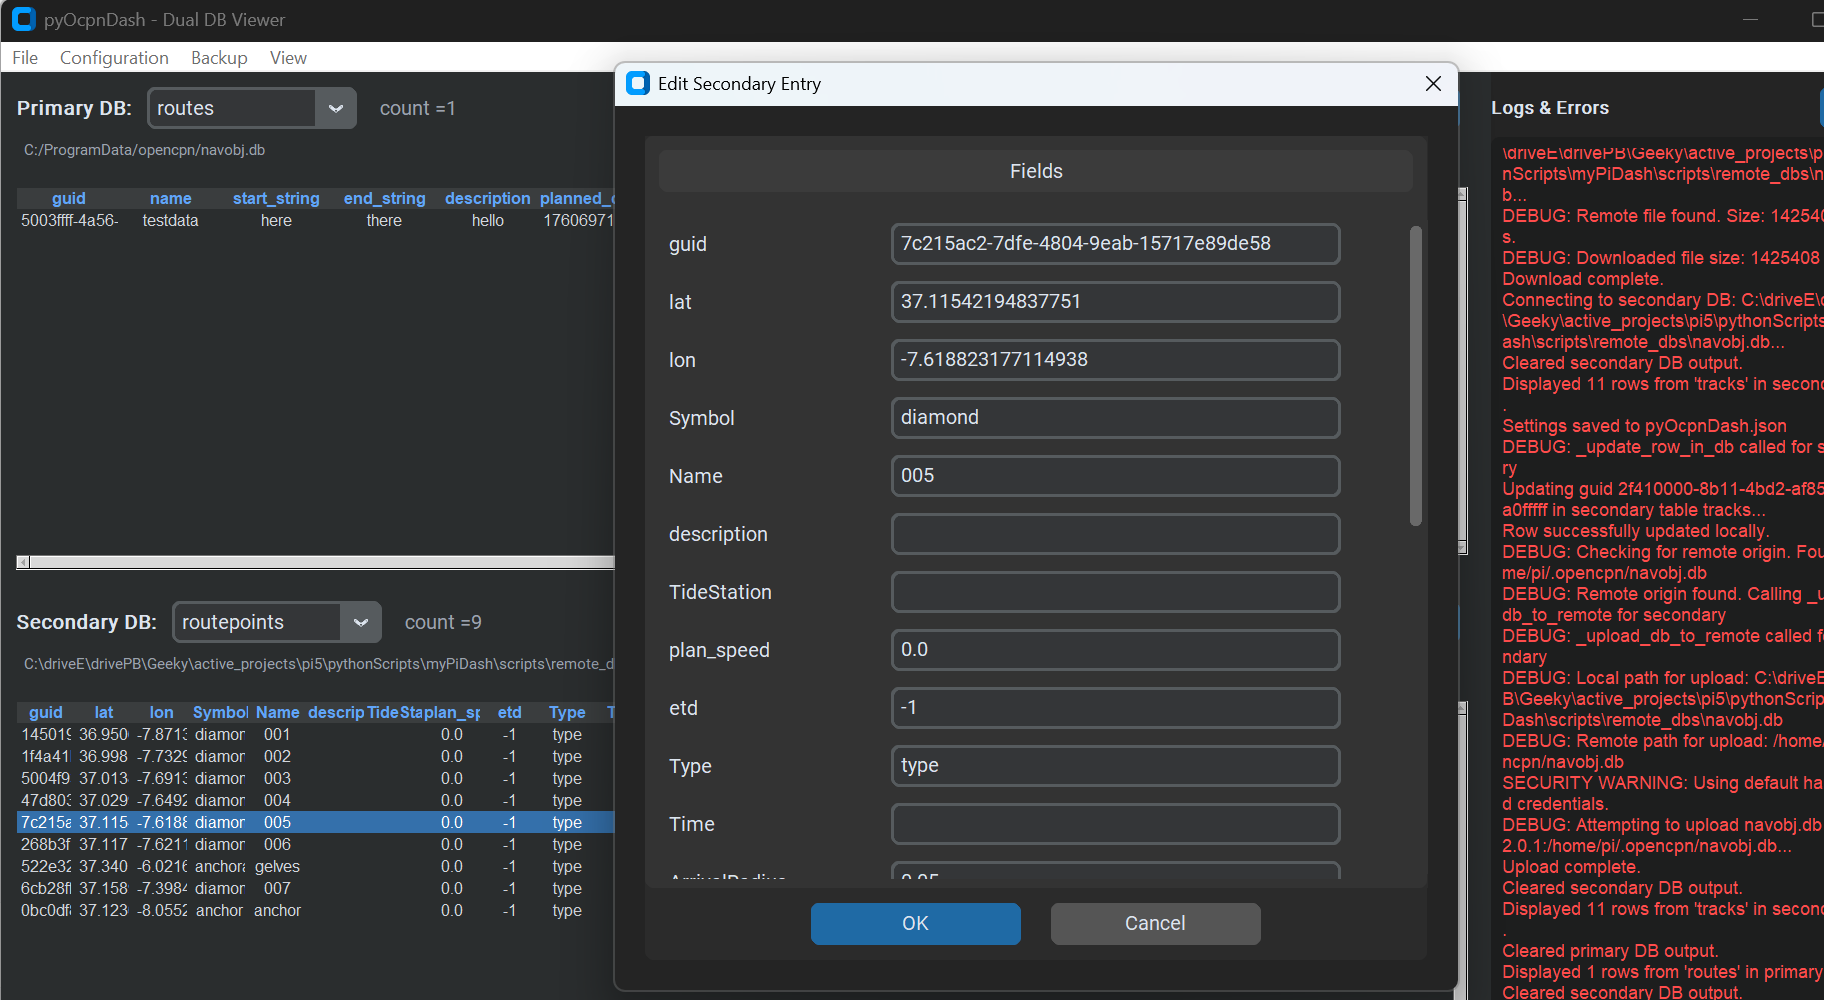Click the empty description field
This screenshot has height=1000, width=1824.
pos(1115,534)
